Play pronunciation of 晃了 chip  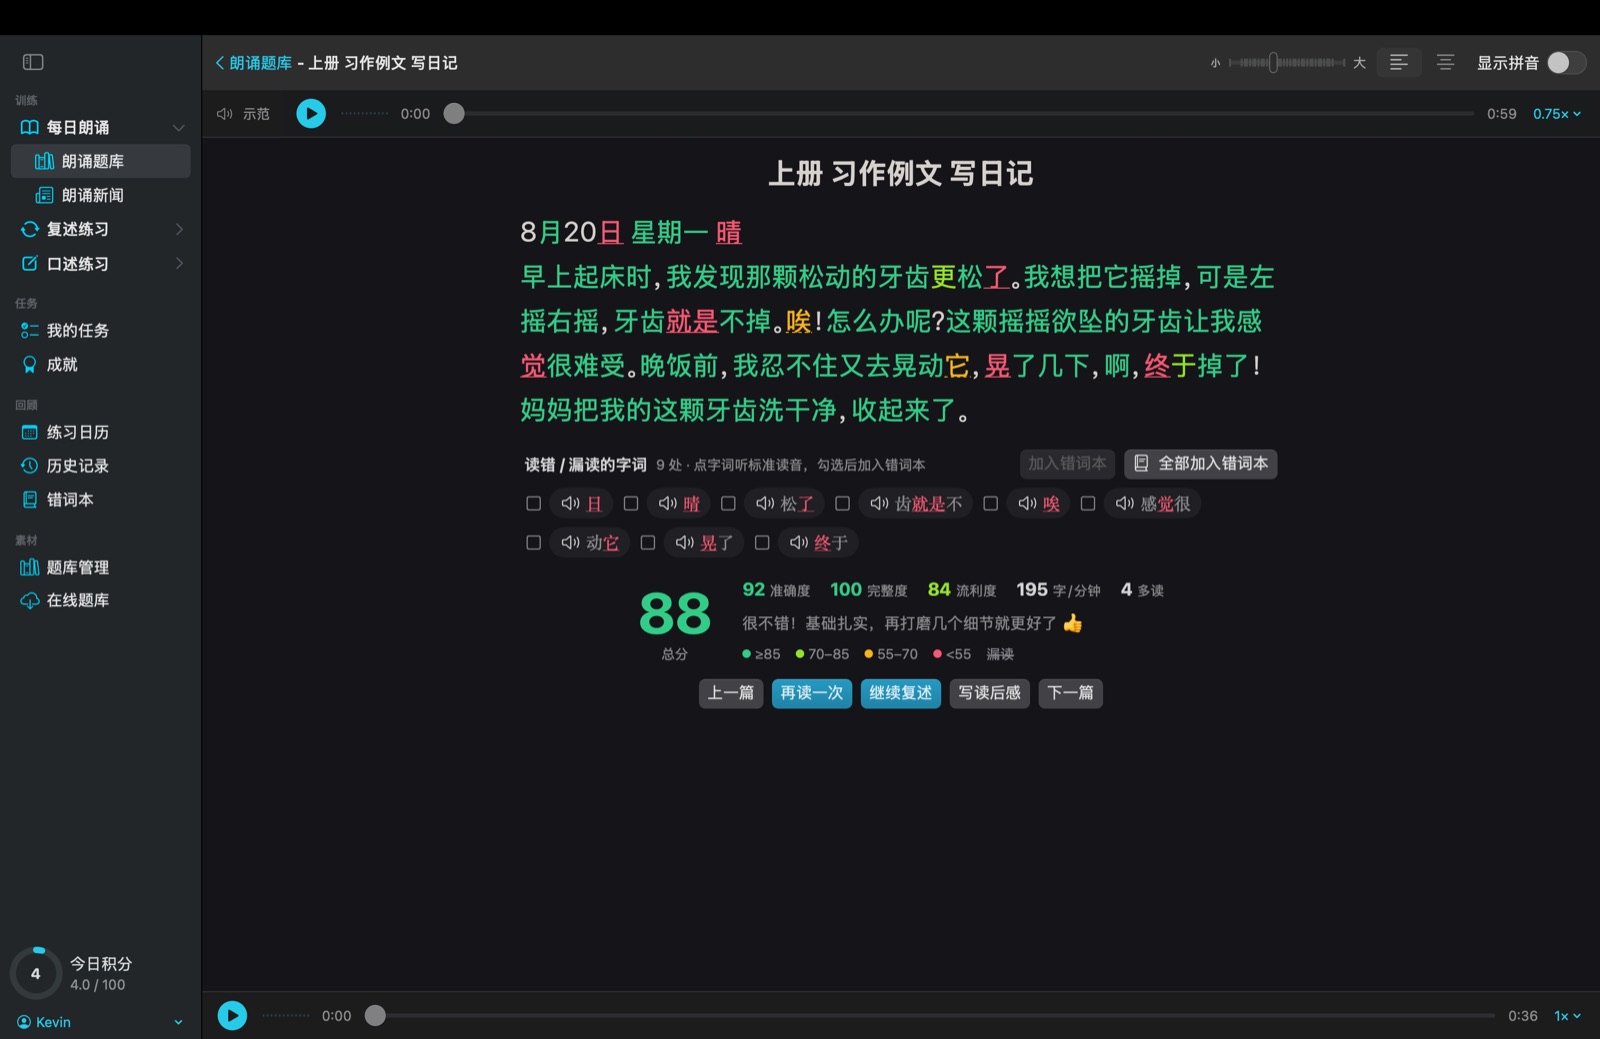704,543
